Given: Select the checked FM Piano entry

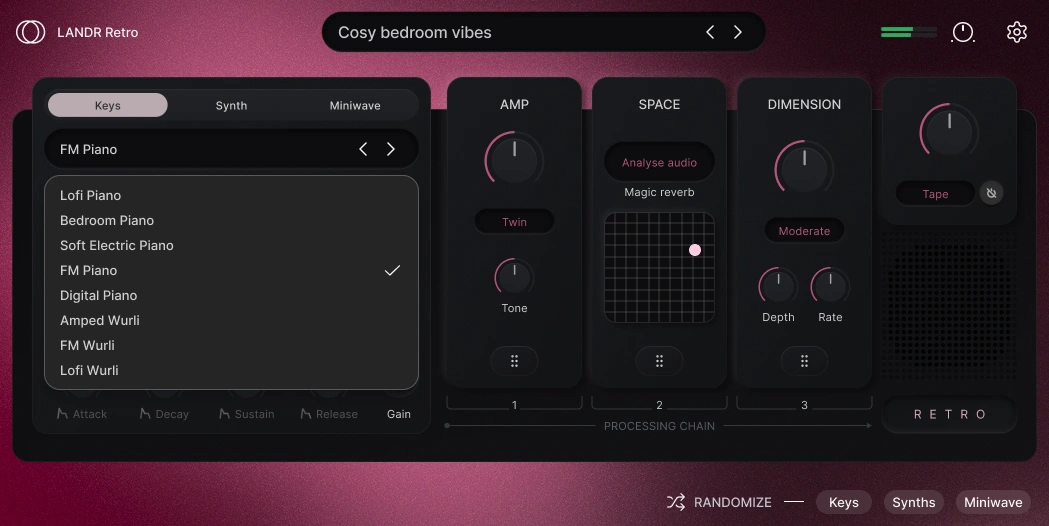Looking at the screenshot, I should coord(231,270).
